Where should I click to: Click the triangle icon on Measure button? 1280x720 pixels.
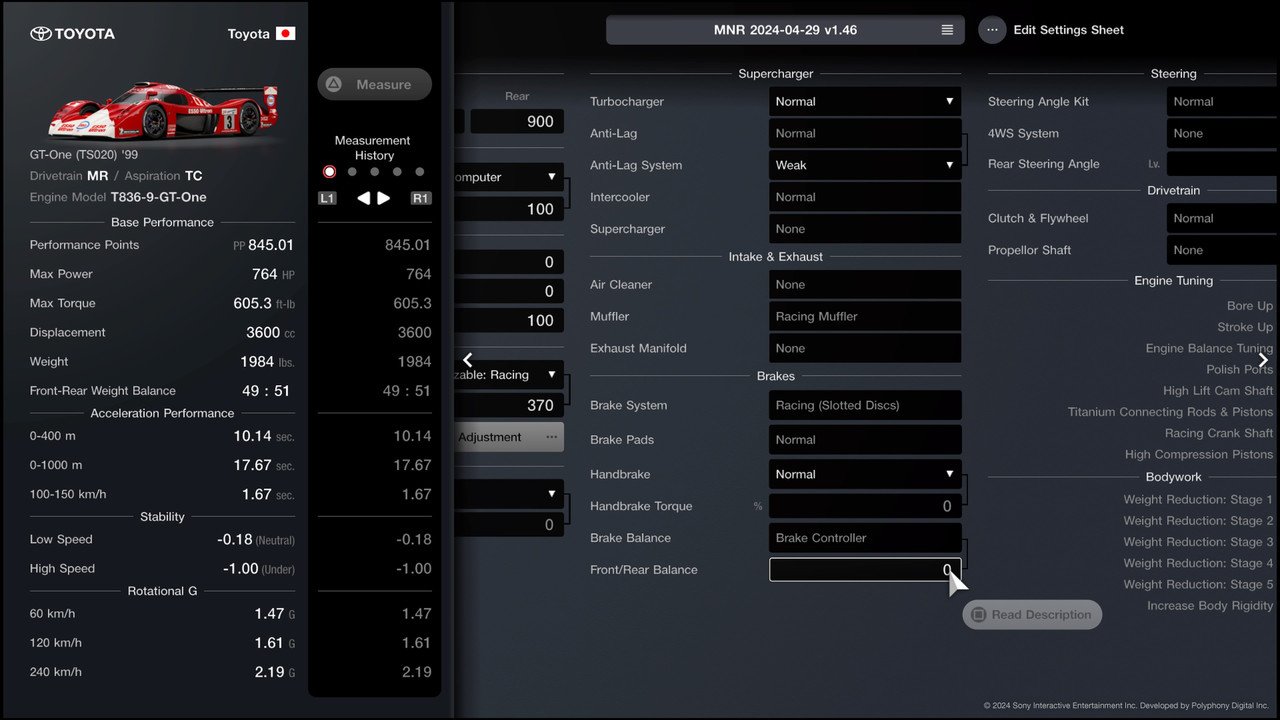click(334, 85)
